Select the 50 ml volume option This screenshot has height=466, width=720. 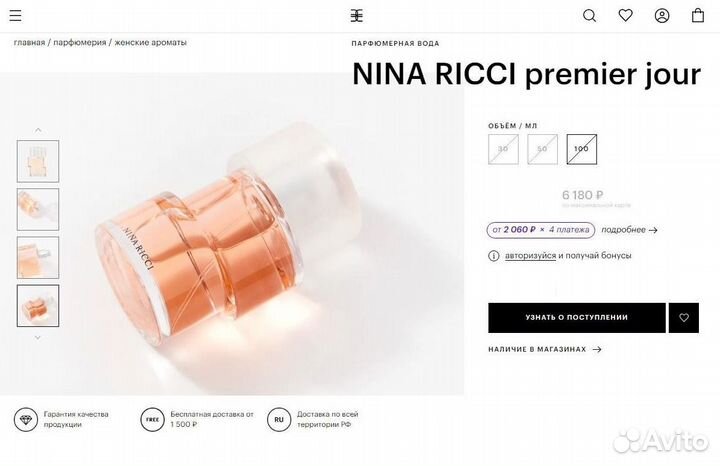(x=542, y=149)
